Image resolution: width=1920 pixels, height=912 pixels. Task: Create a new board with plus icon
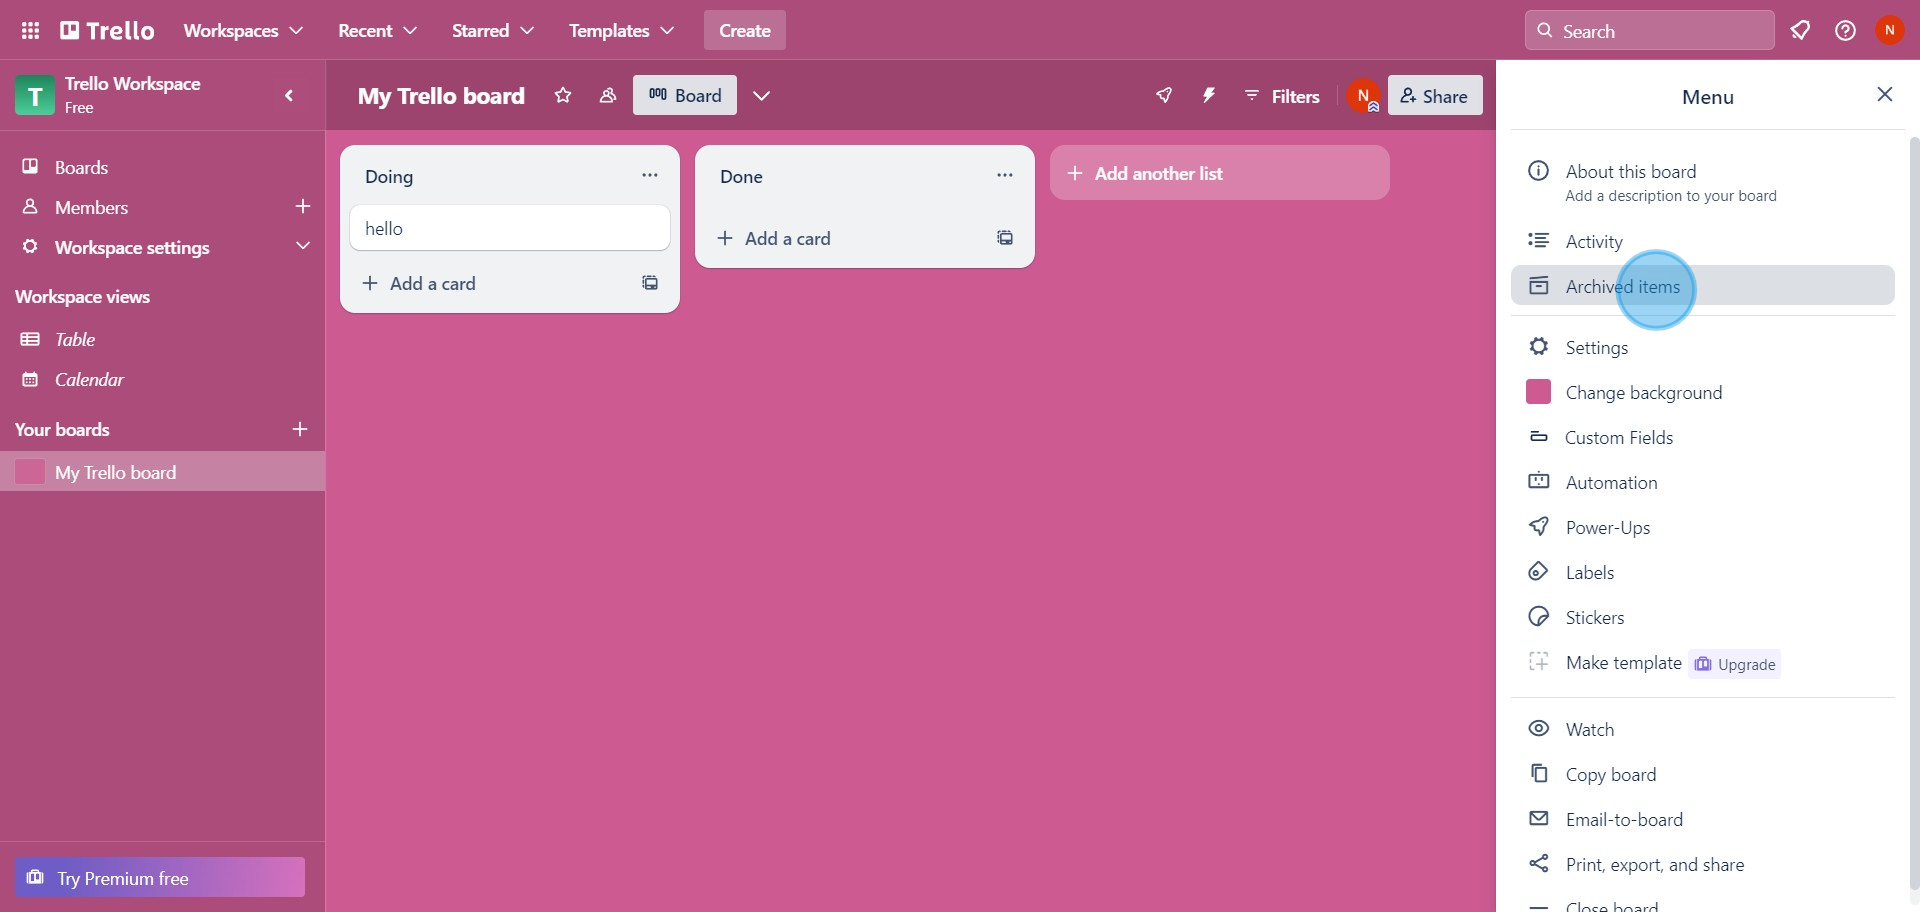(x=300, y=430)
